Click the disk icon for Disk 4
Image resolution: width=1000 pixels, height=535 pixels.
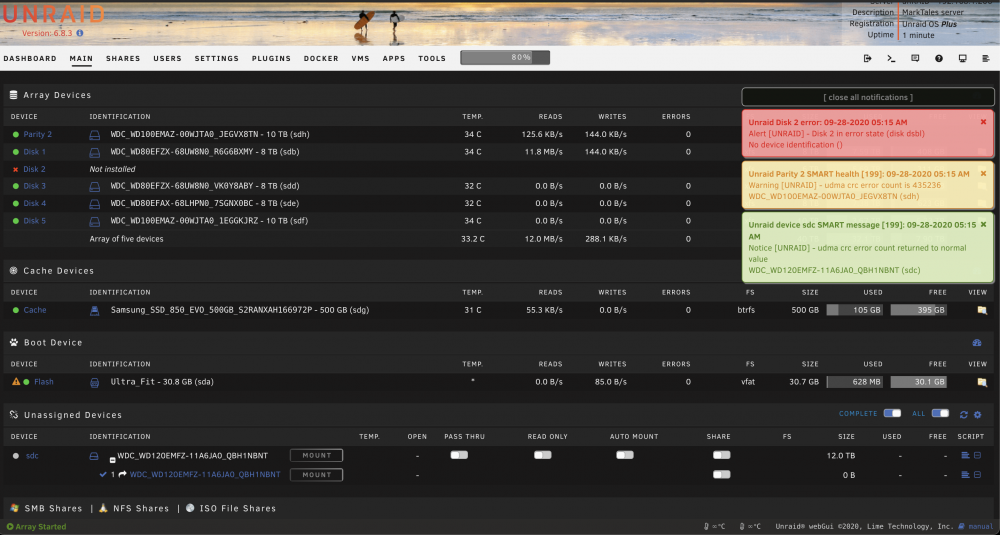pos(94,203)
